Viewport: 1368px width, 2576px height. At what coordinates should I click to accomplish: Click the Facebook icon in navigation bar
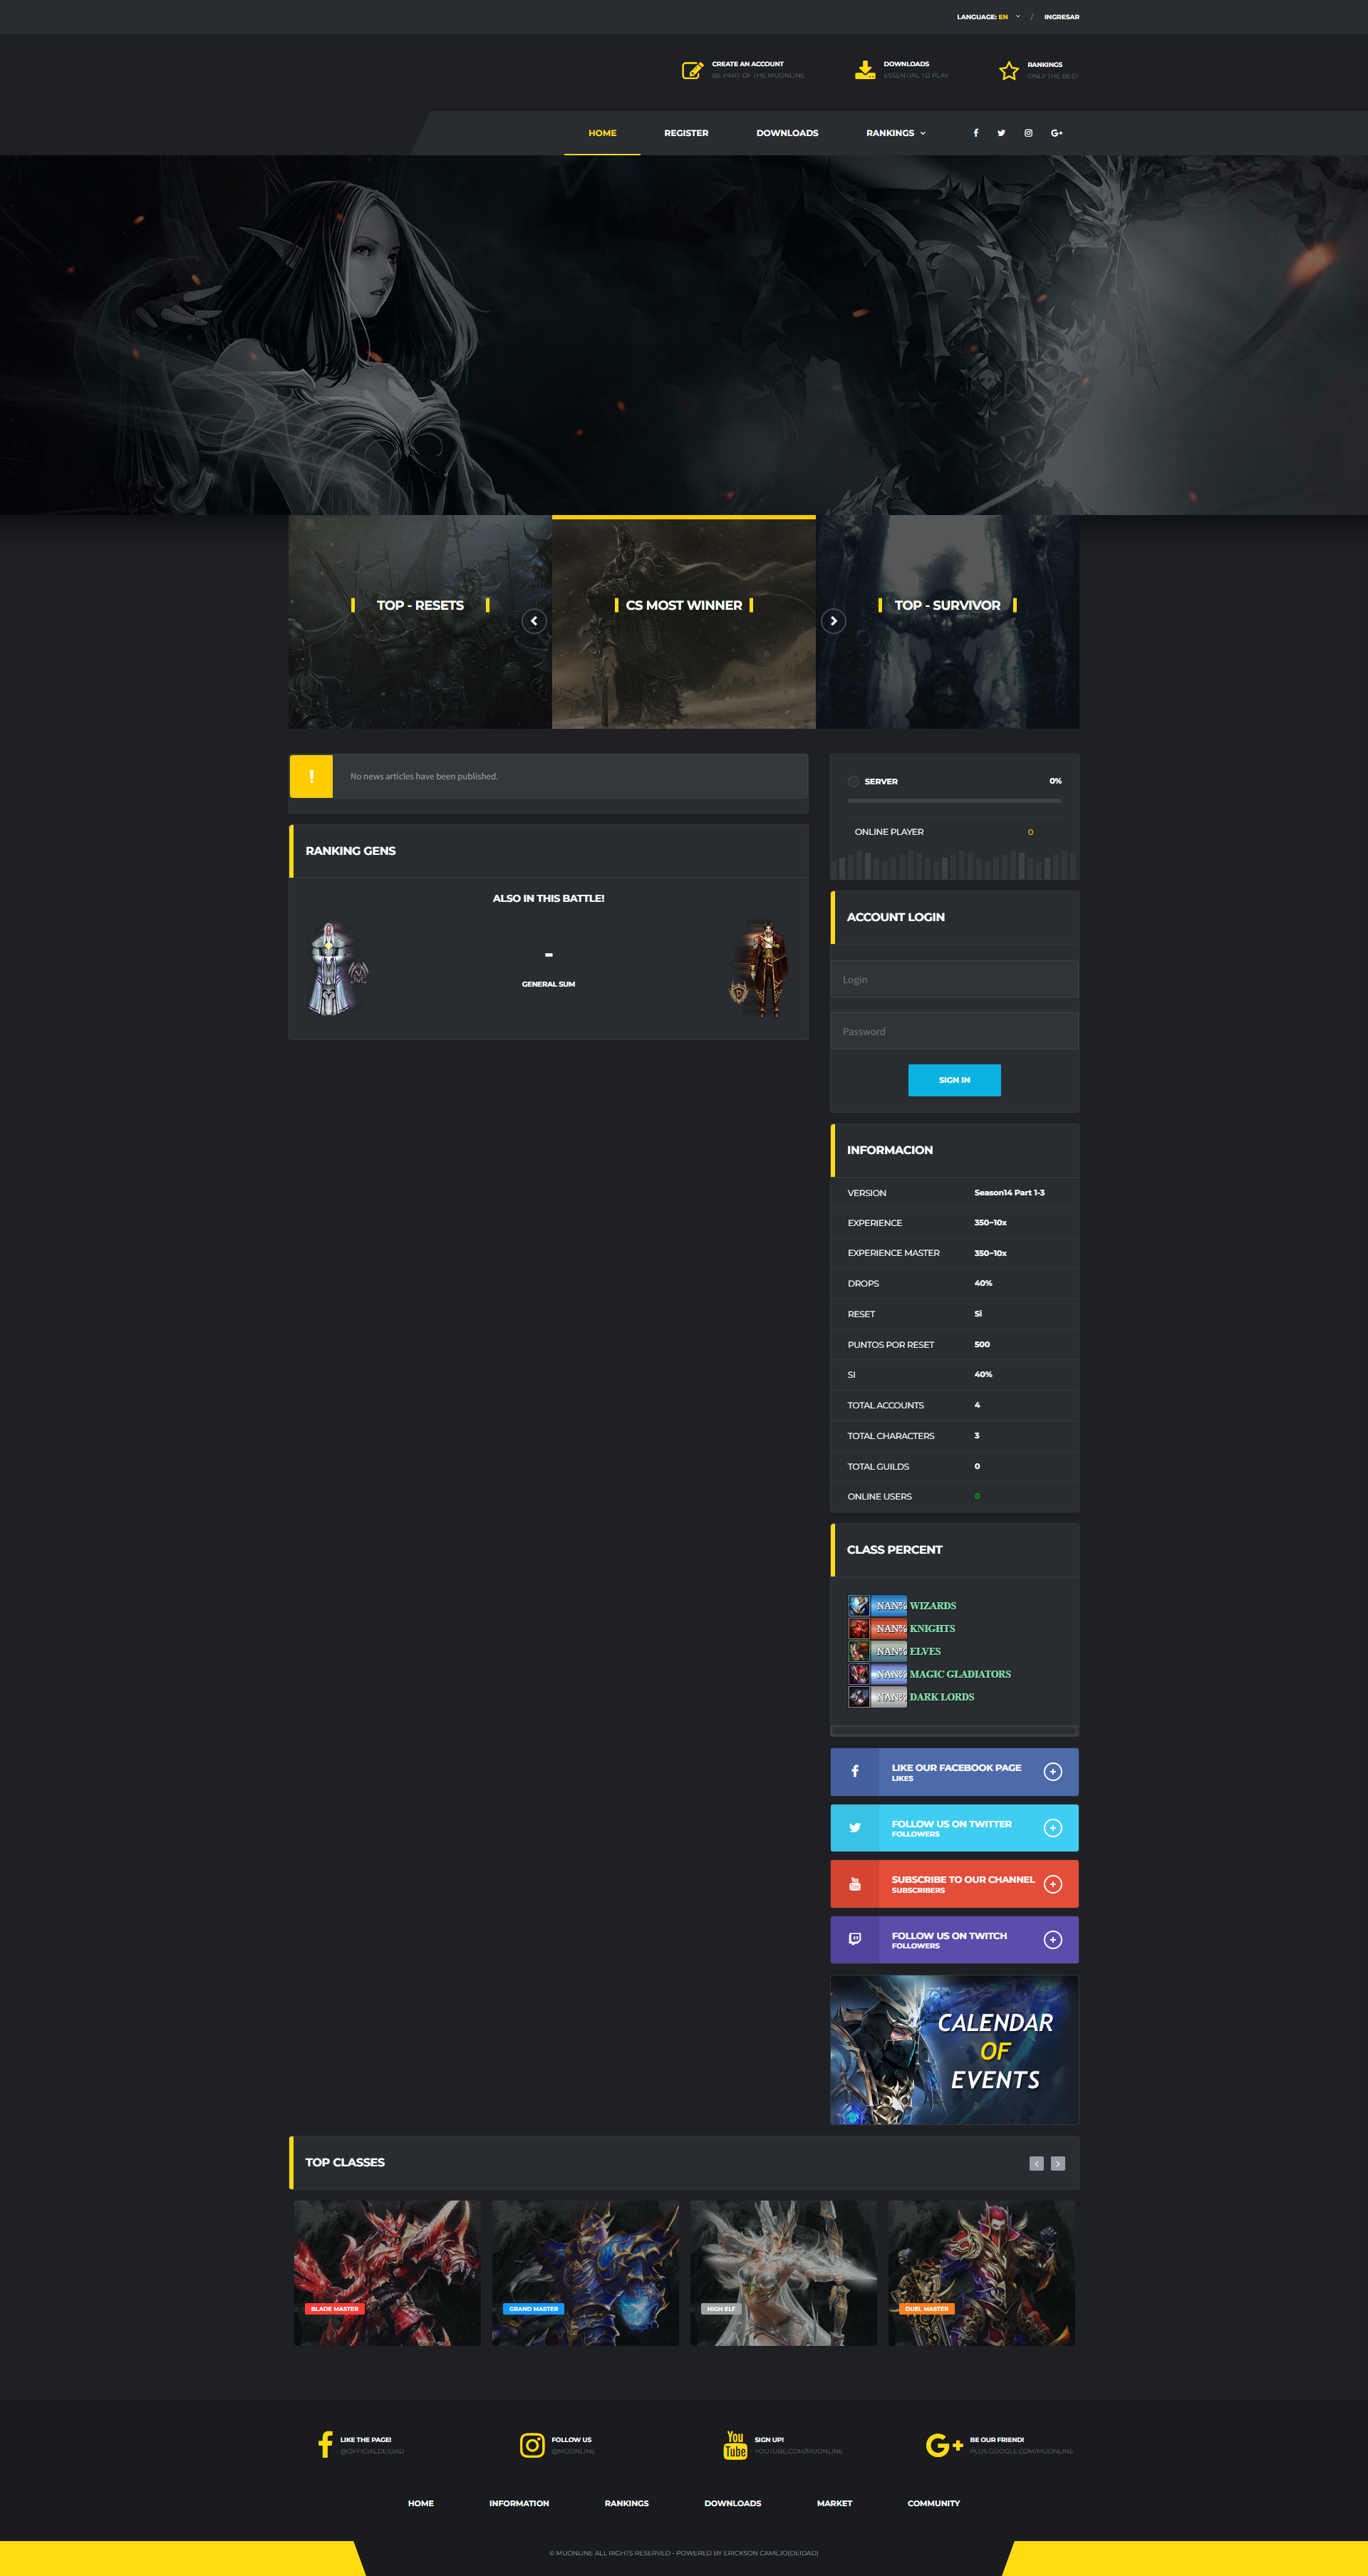click(x=976, y=133)
